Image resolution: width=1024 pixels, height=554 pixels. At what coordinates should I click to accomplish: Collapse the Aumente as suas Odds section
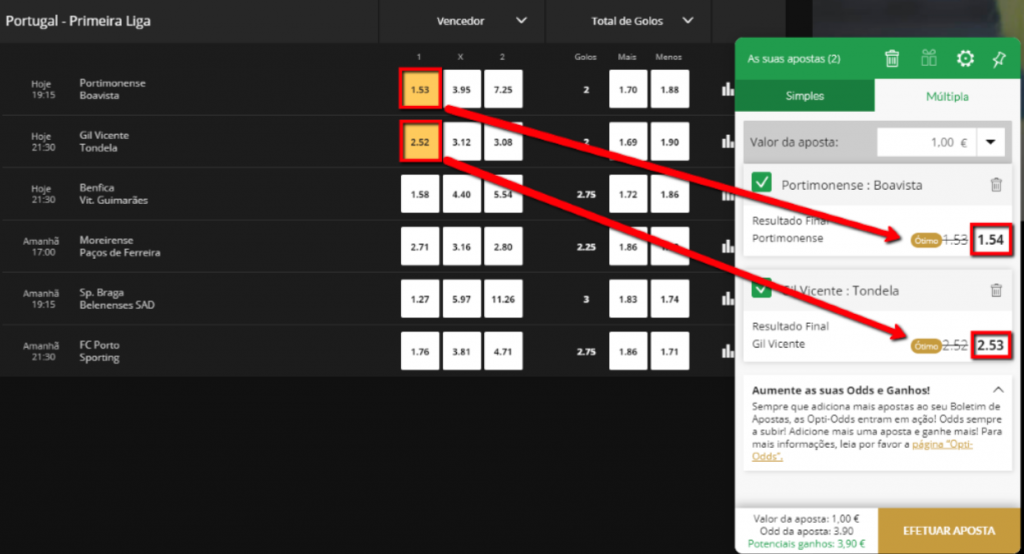point(997,389)
